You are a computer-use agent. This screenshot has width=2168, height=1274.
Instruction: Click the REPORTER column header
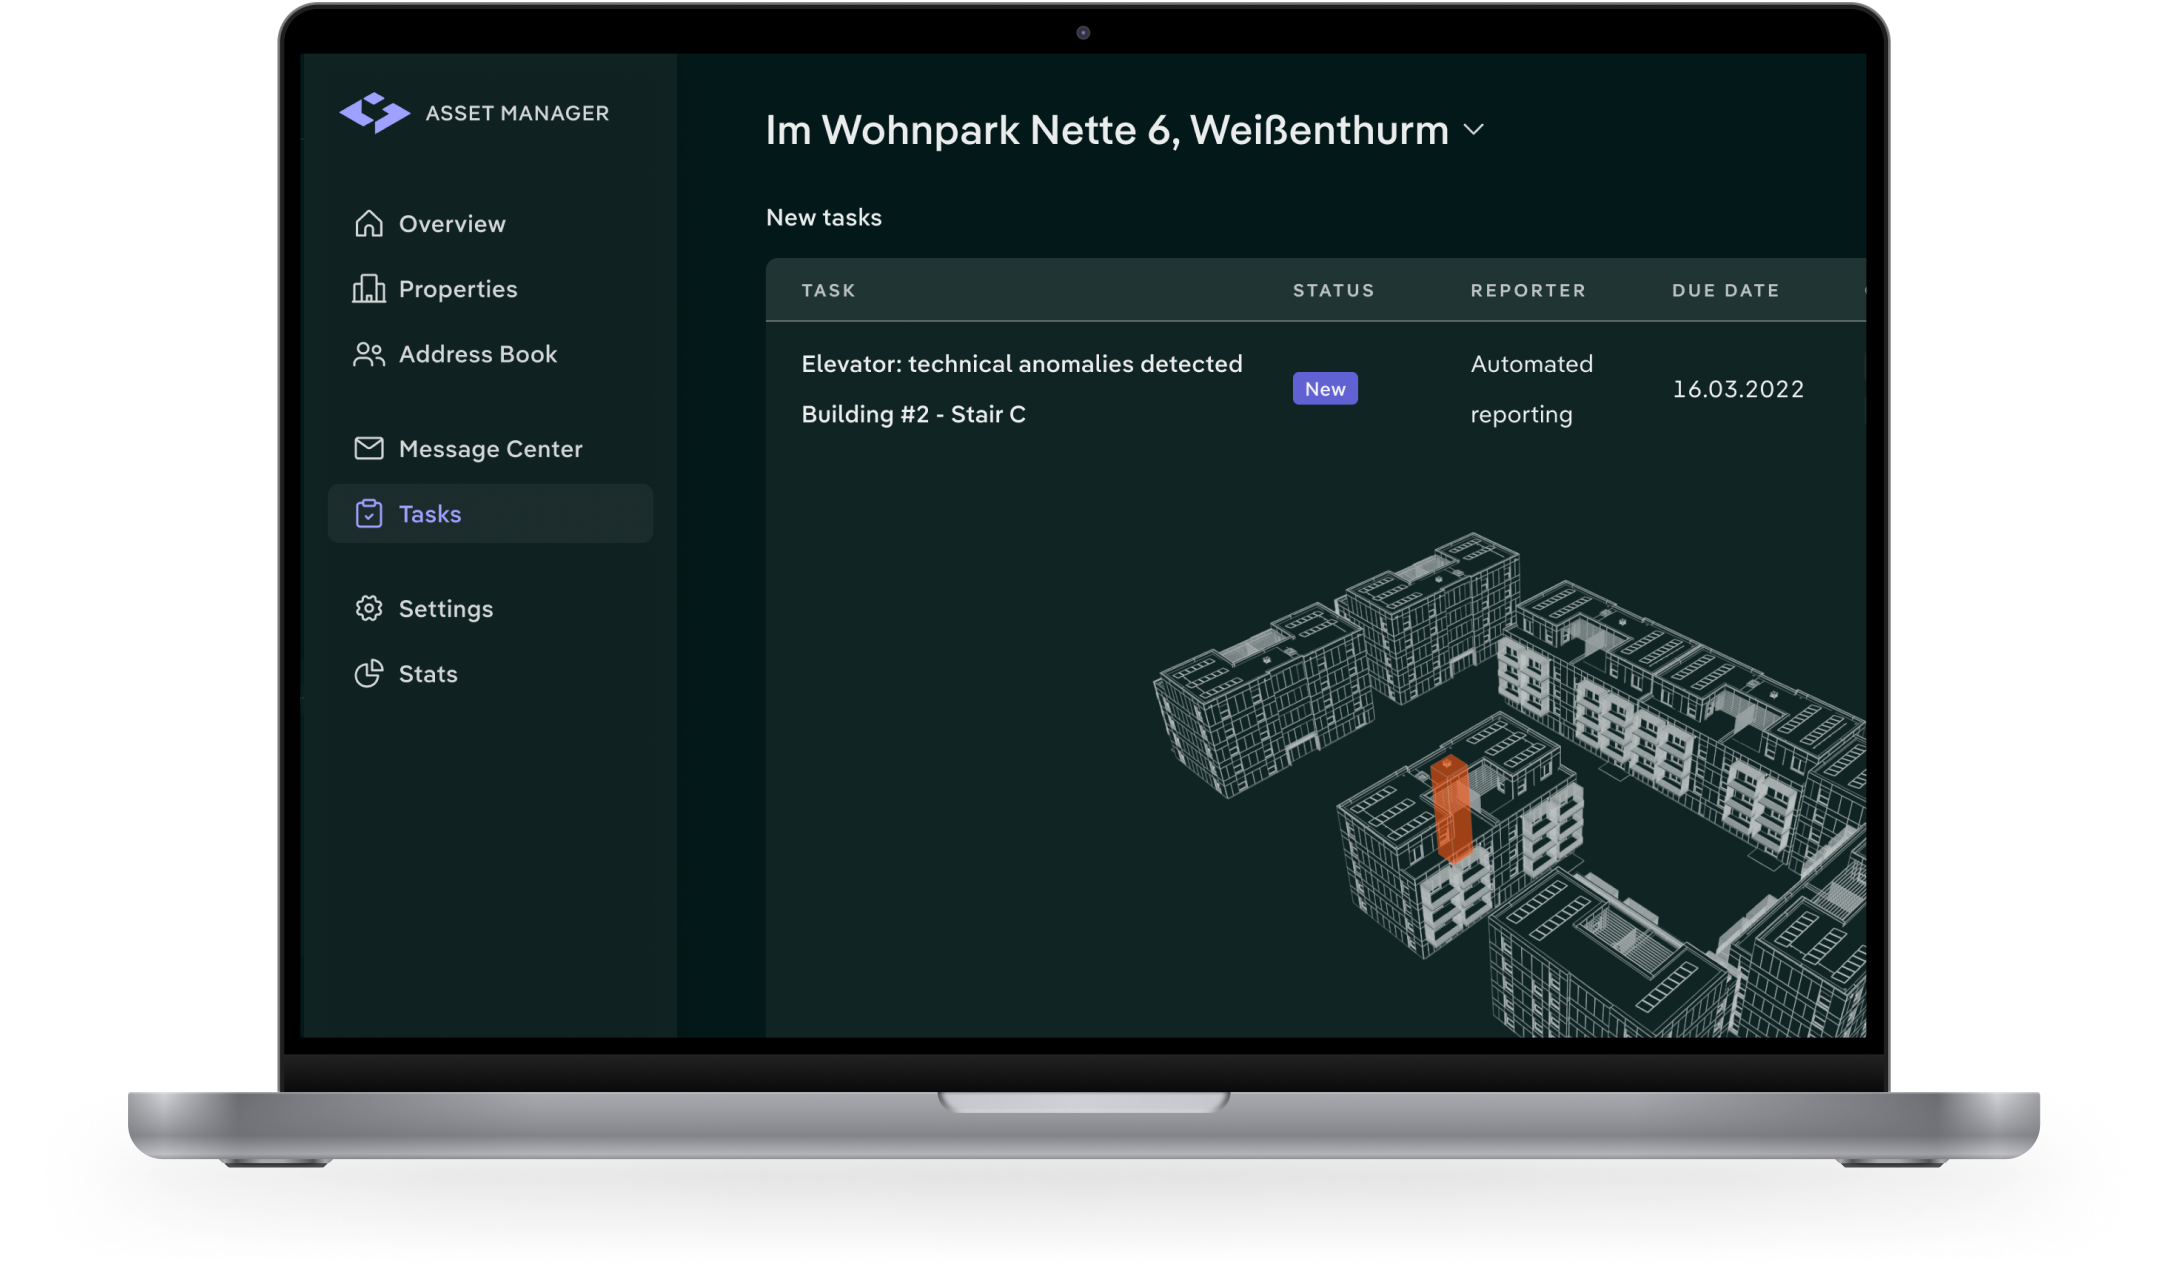1528,290
